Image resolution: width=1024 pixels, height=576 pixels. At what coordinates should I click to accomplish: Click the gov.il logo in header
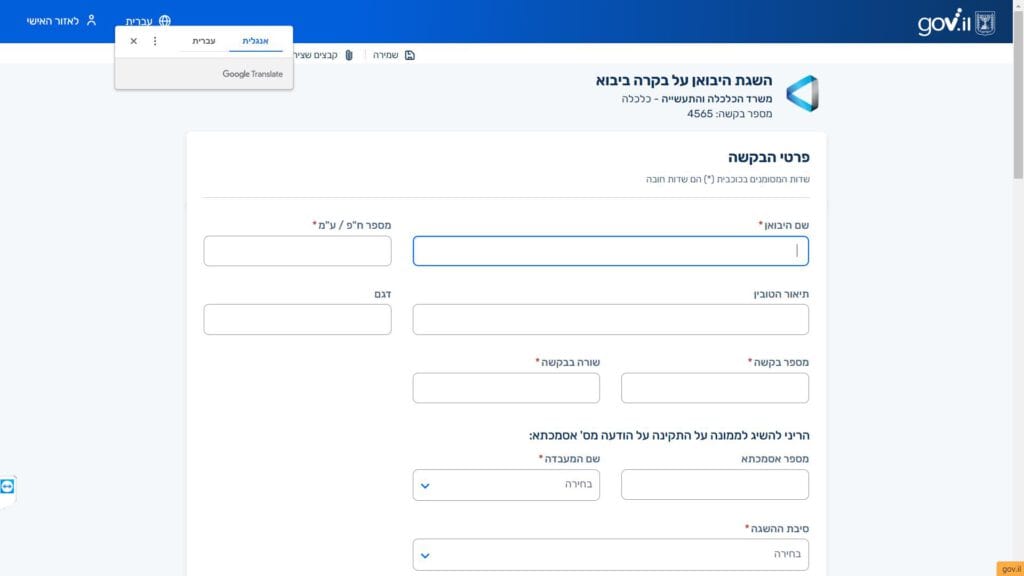pos(943,22)
